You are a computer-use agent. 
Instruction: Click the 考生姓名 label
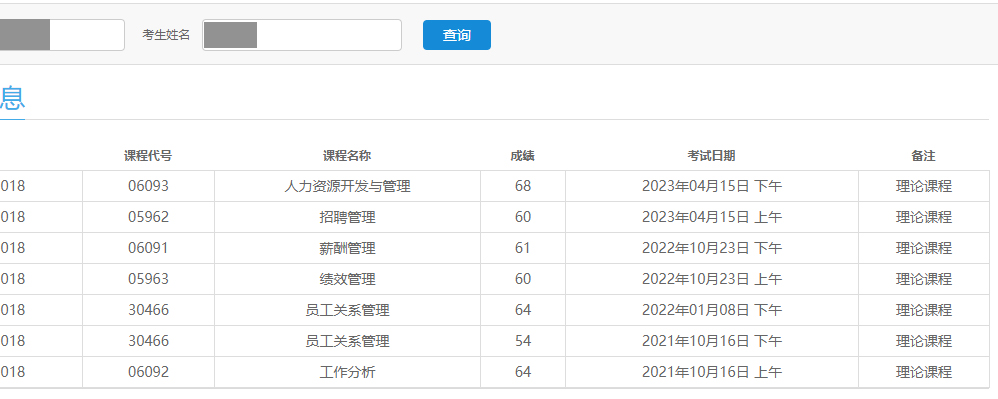[166, 35]
